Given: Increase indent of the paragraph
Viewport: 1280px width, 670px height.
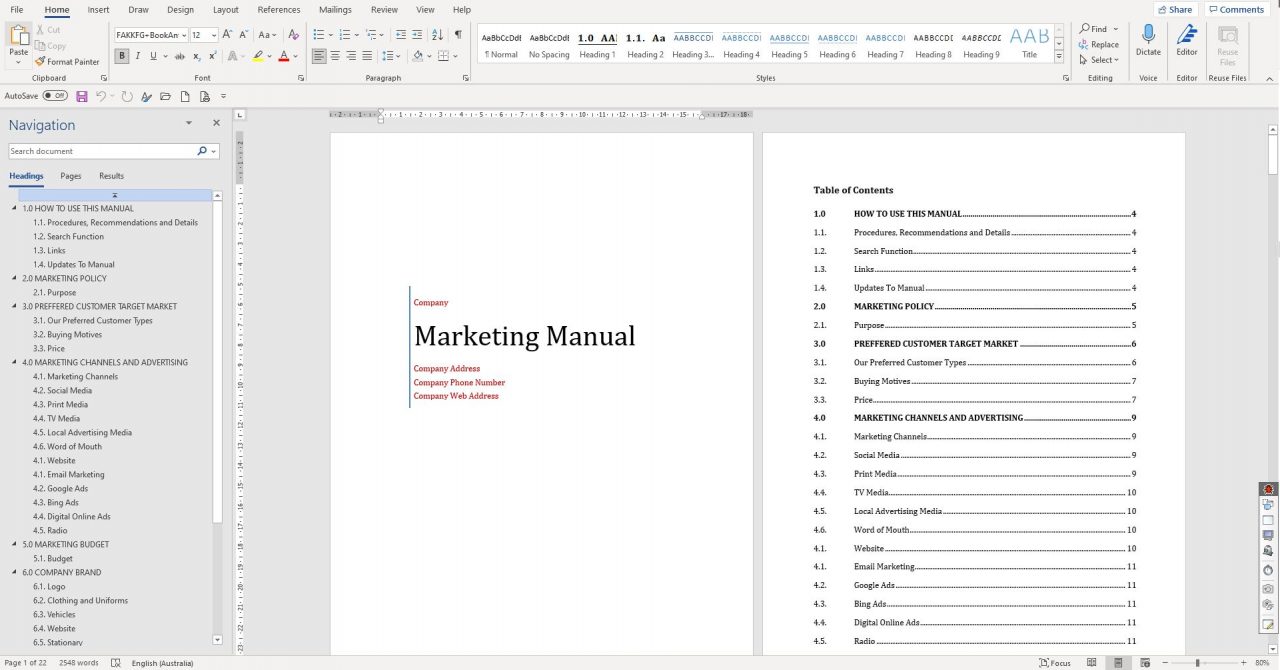Looking at the screenshot, I should pyautogui.click(x=398, y=33).
